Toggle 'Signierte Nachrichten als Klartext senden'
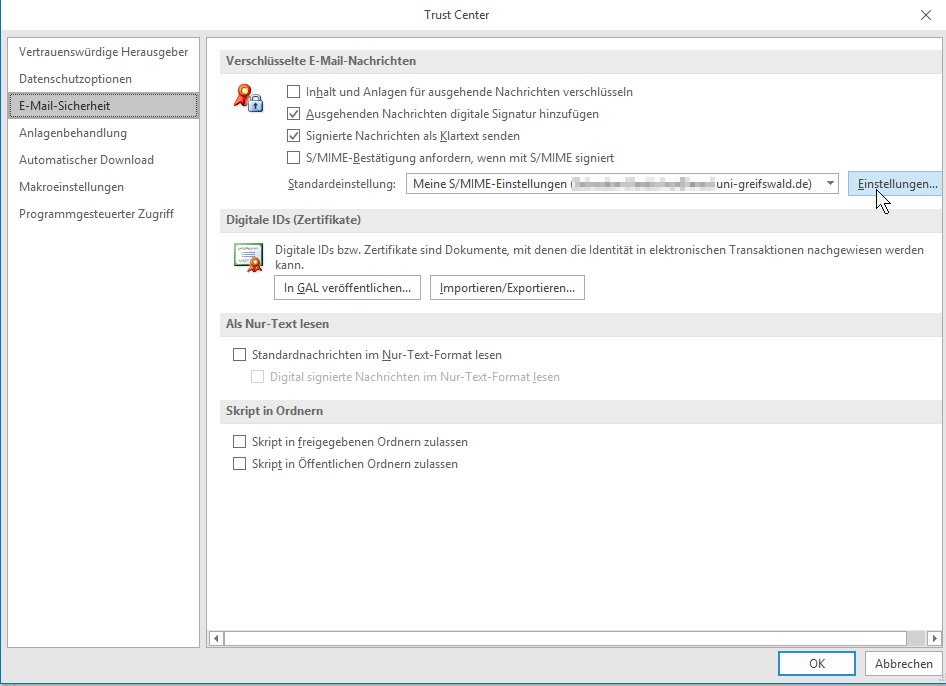The height and width of the screenshot is (686, 946). click(294, 136)
